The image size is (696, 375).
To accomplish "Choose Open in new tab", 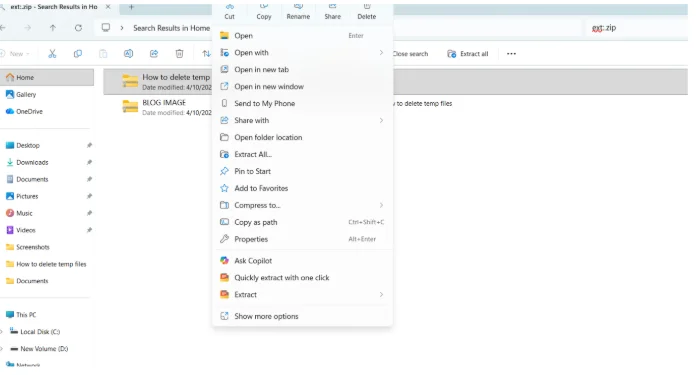I will [x=302, y=69].
